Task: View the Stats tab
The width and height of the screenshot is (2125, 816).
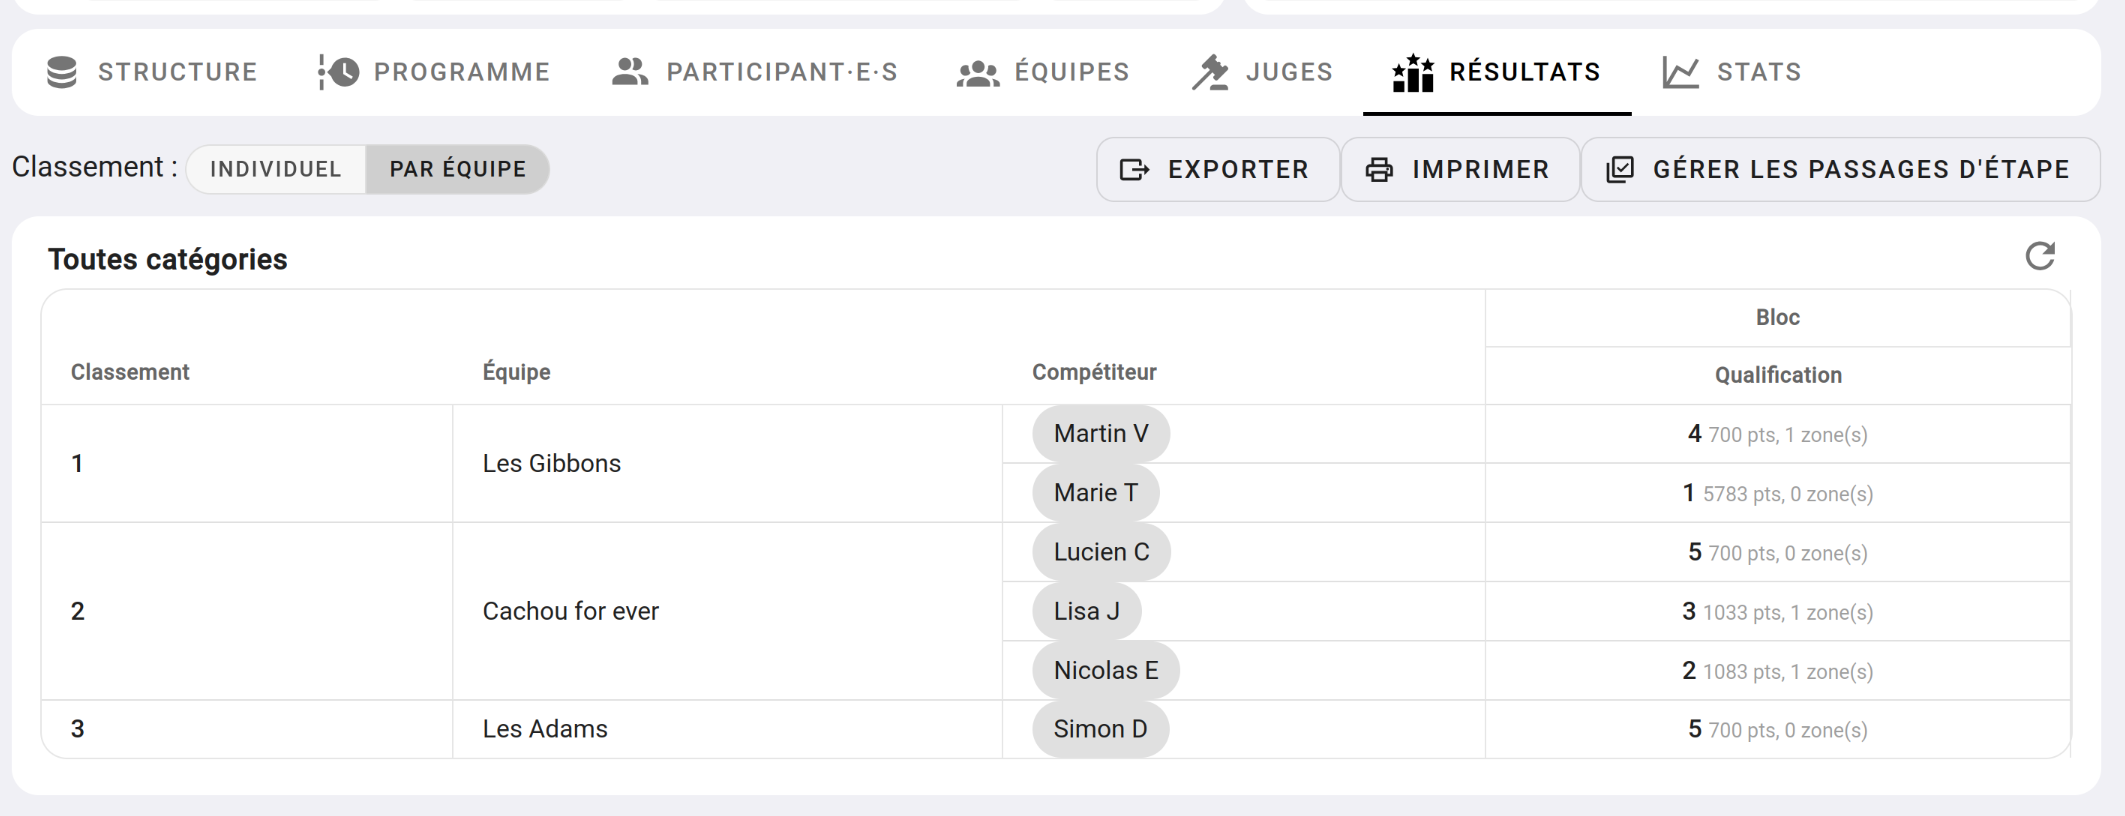Action: [x=1732, y=72]
